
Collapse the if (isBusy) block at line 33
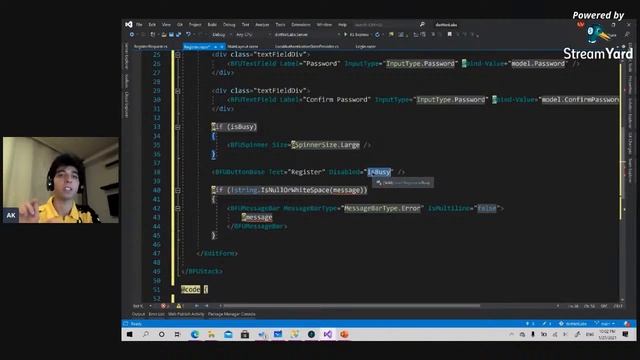click(x=178, y=127)
